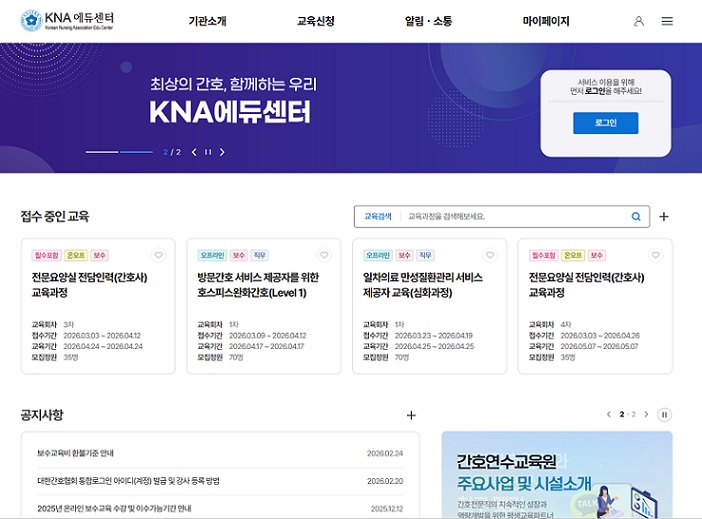Viewport: 702px width, 519px height.
Task: Advance to next slide in main banner
Action: [x=222, y=152]
